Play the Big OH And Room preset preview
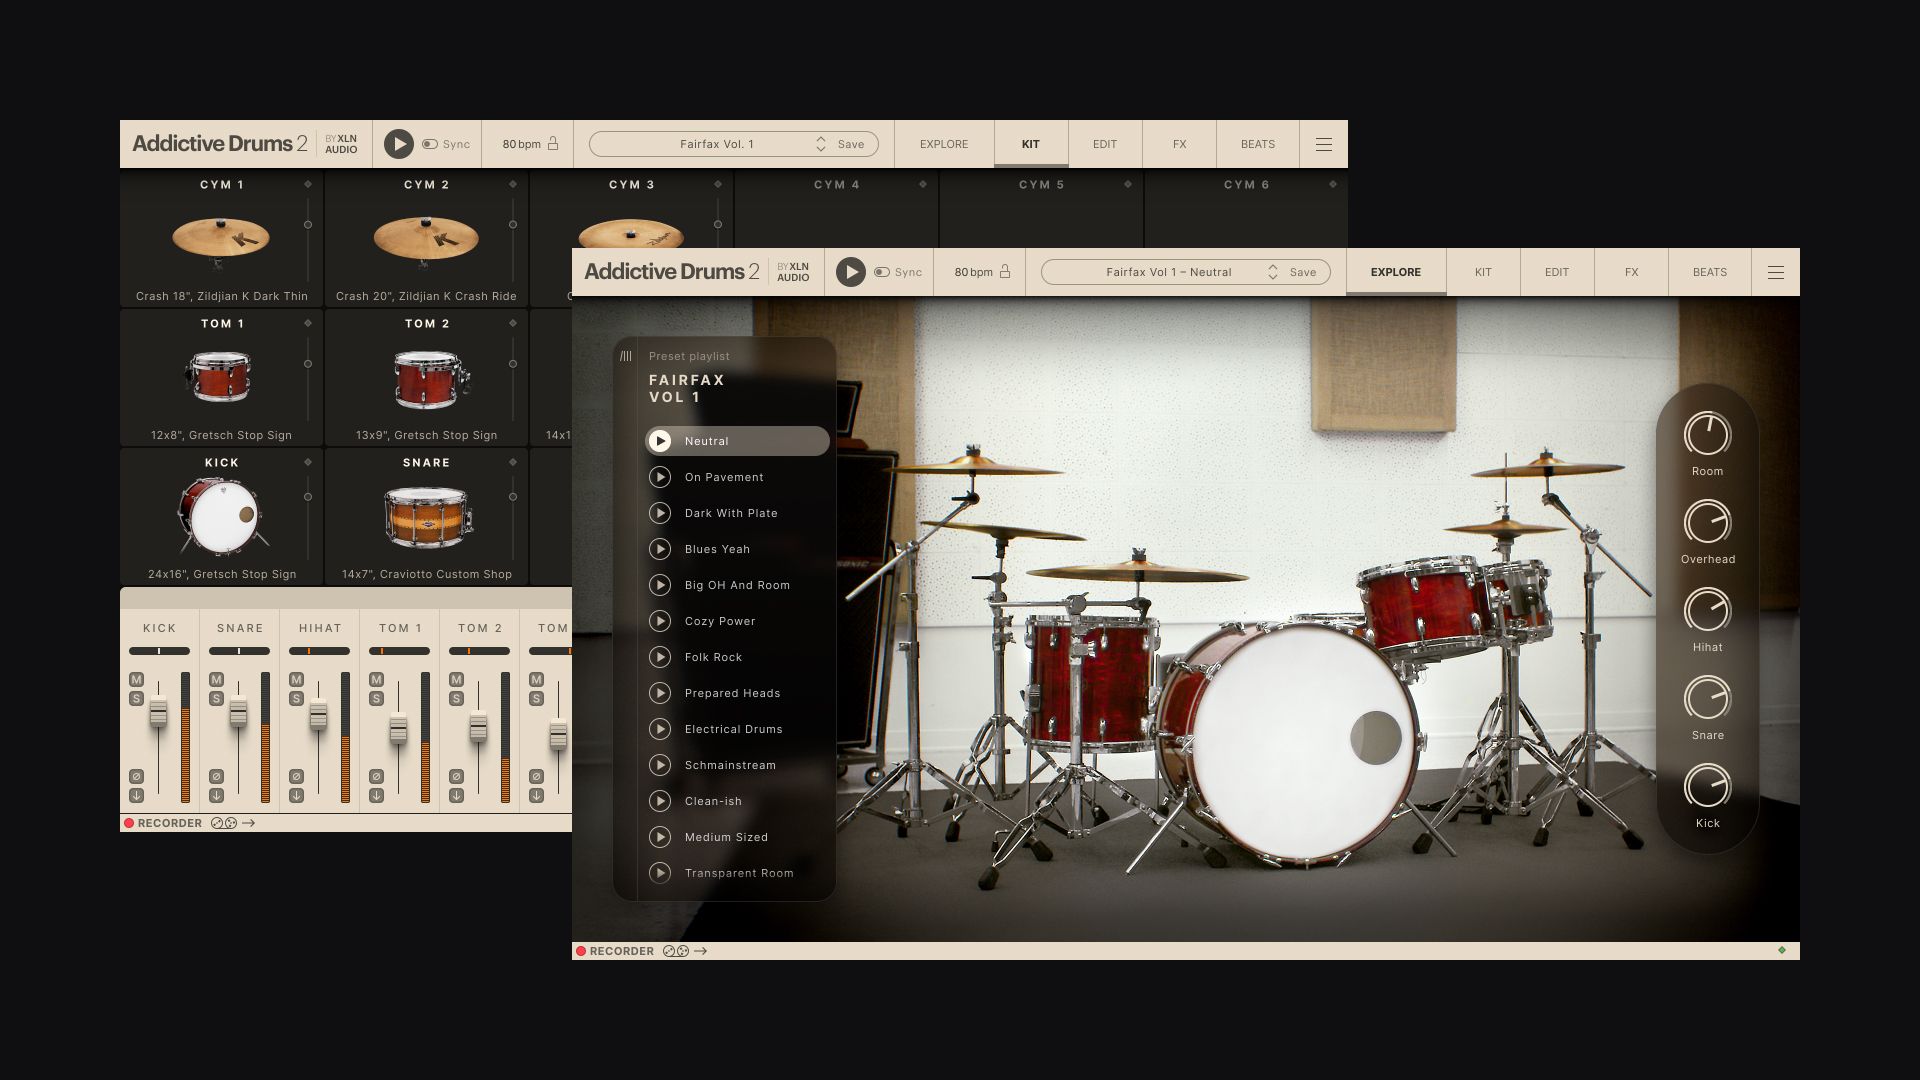This screenshot has height=1080, width=1920. click(x=660, y=585)
